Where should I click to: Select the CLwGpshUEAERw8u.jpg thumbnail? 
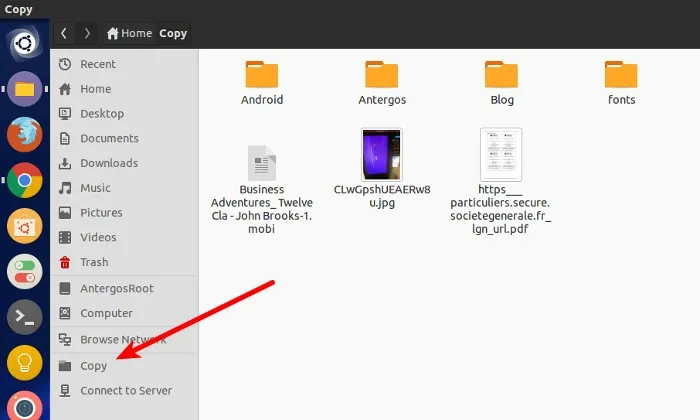(382, 155)
